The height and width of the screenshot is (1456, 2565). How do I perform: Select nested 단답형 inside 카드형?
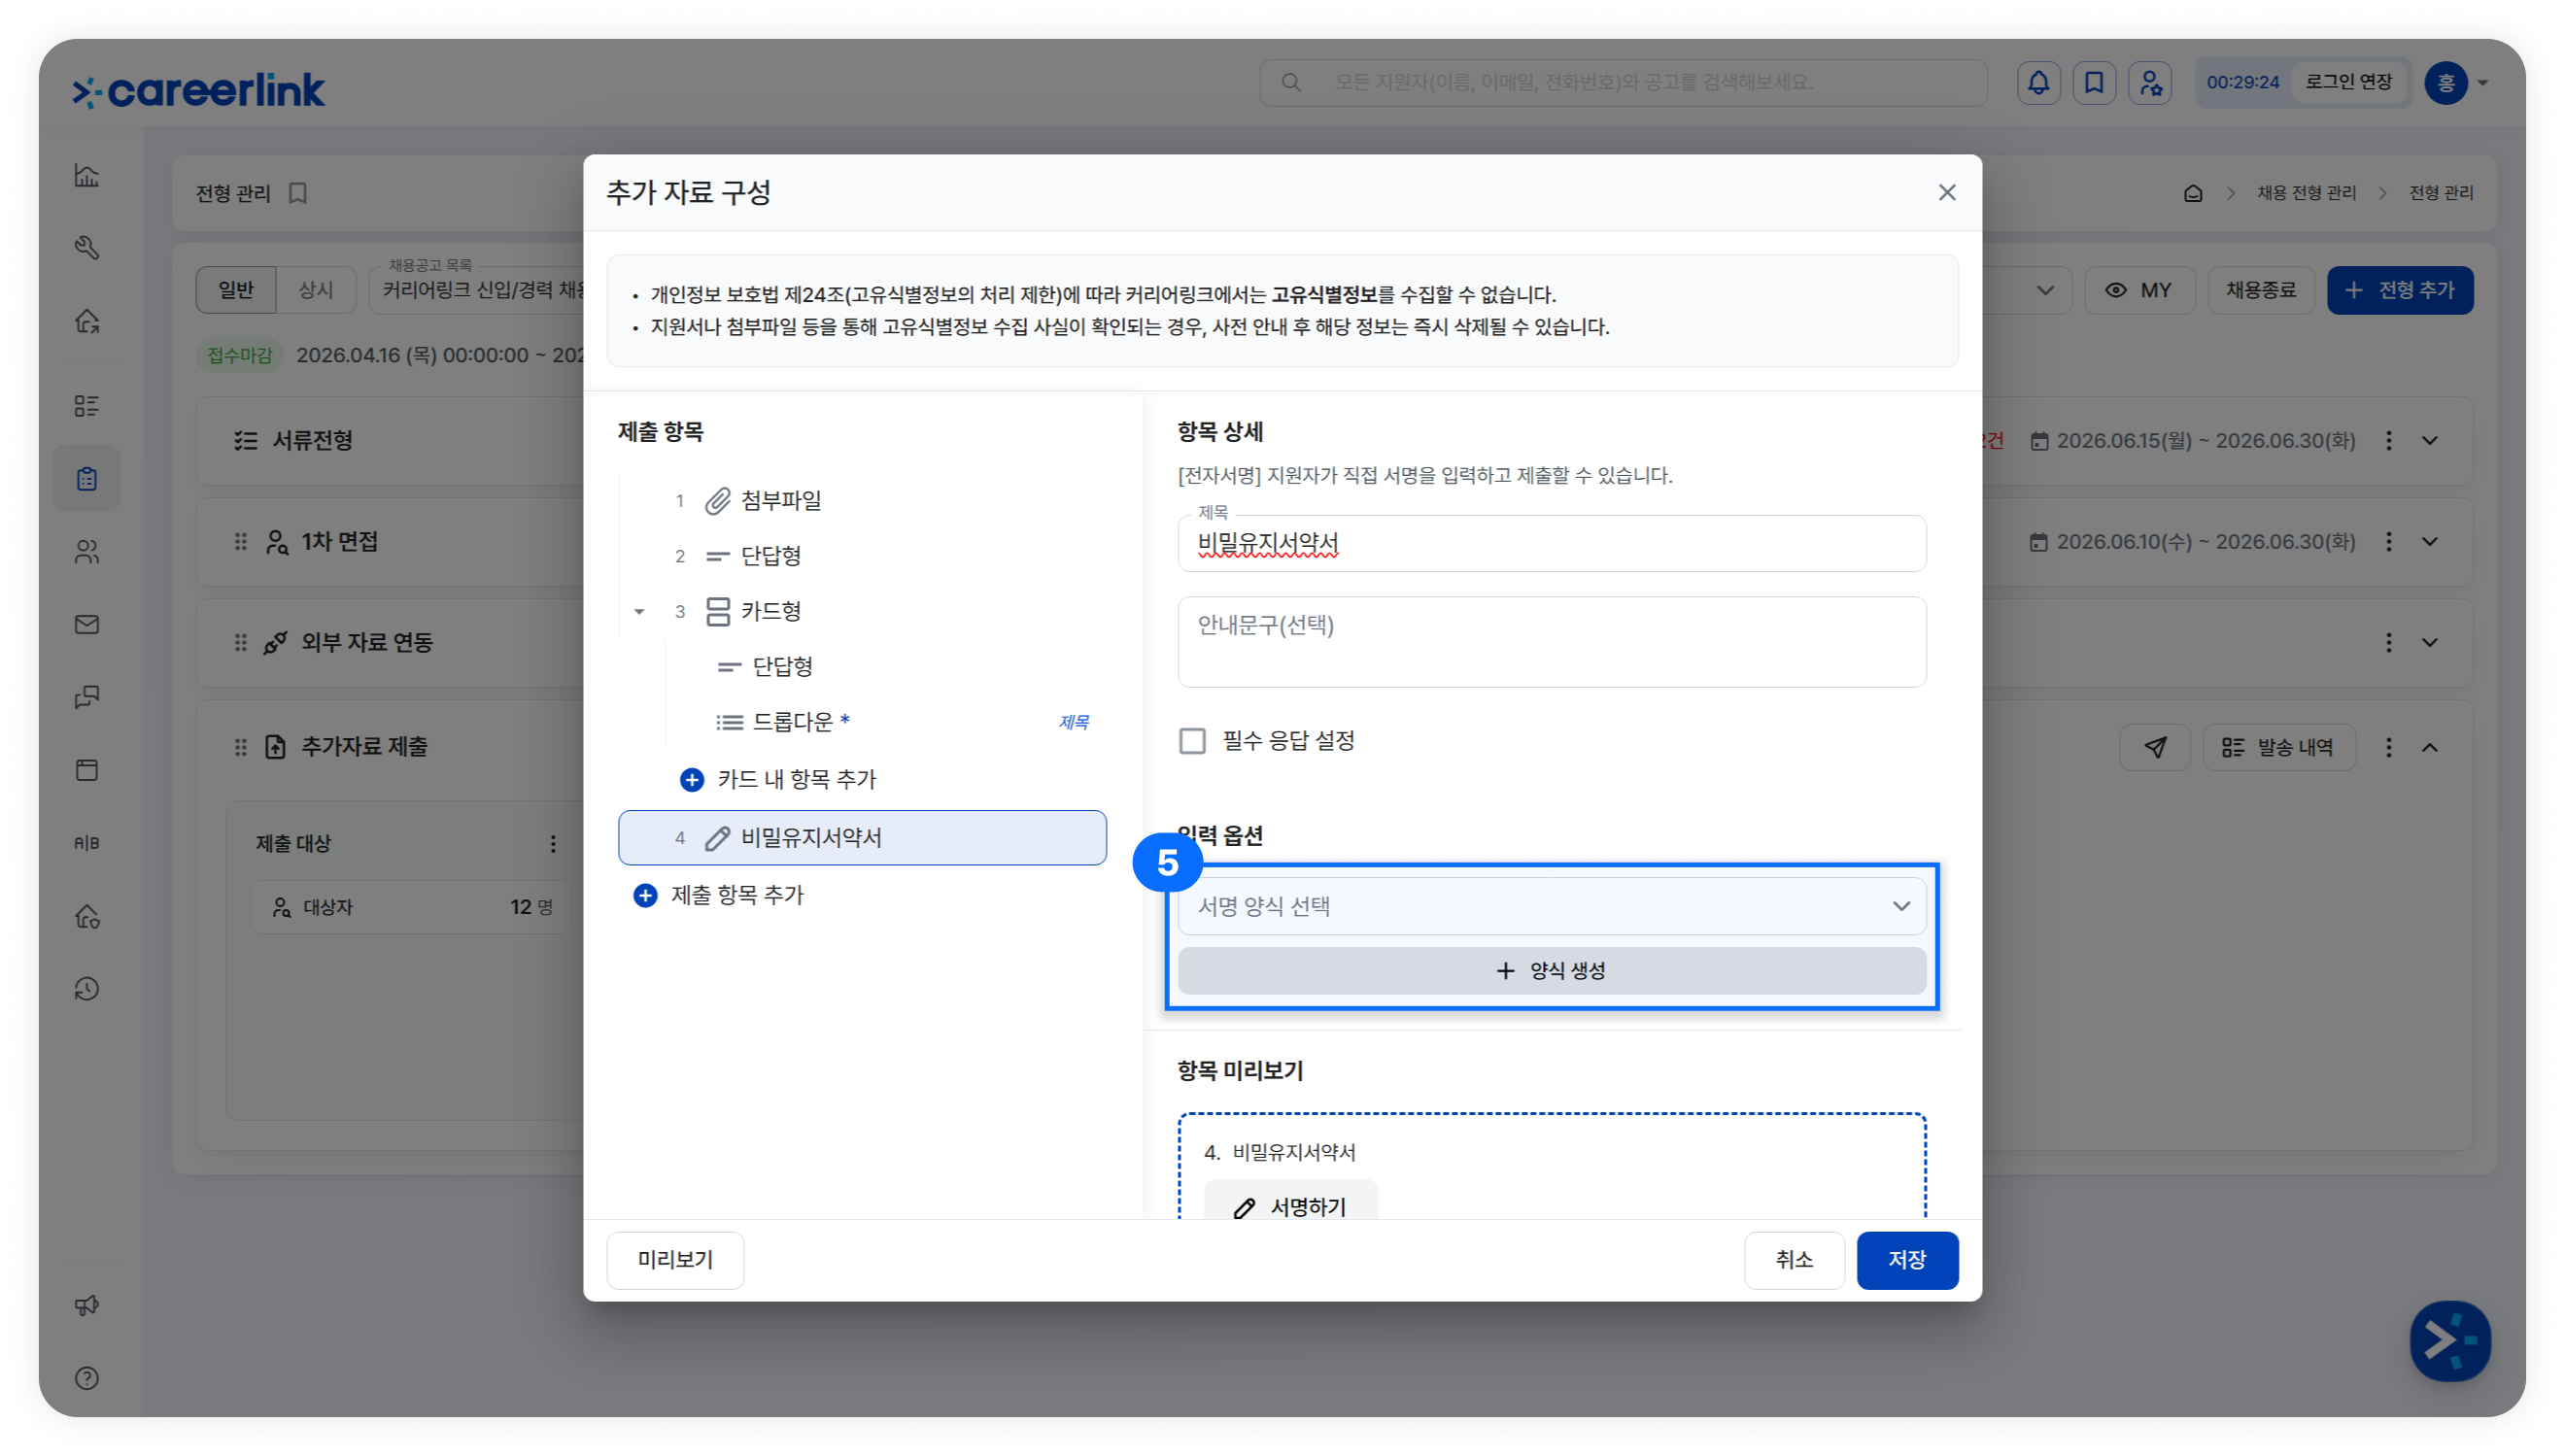(885, 667)
